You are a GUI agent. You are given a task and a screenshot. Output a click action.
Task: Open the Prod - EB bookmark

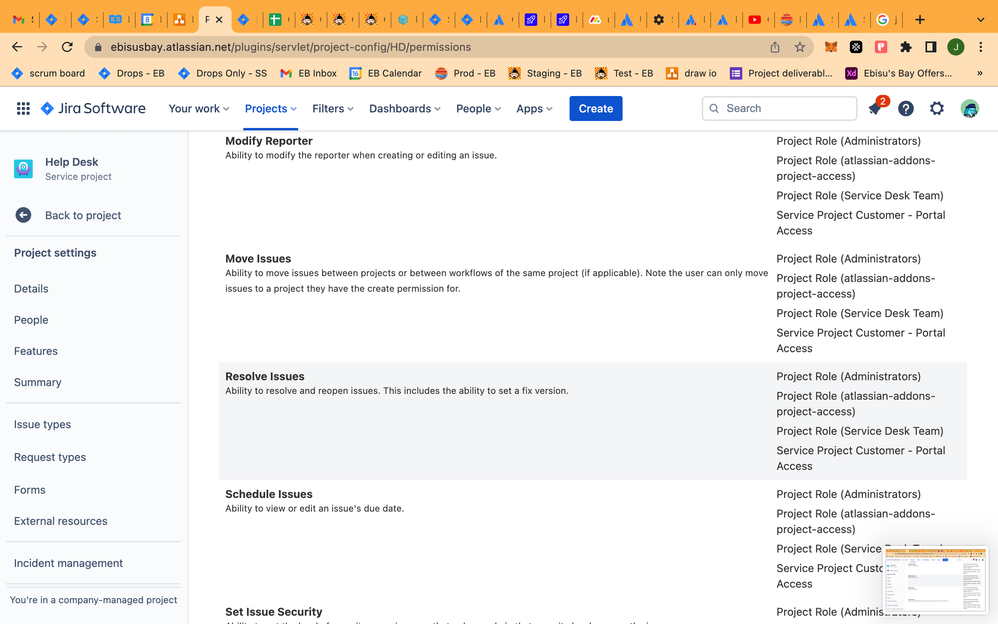(x=465, y=73)
